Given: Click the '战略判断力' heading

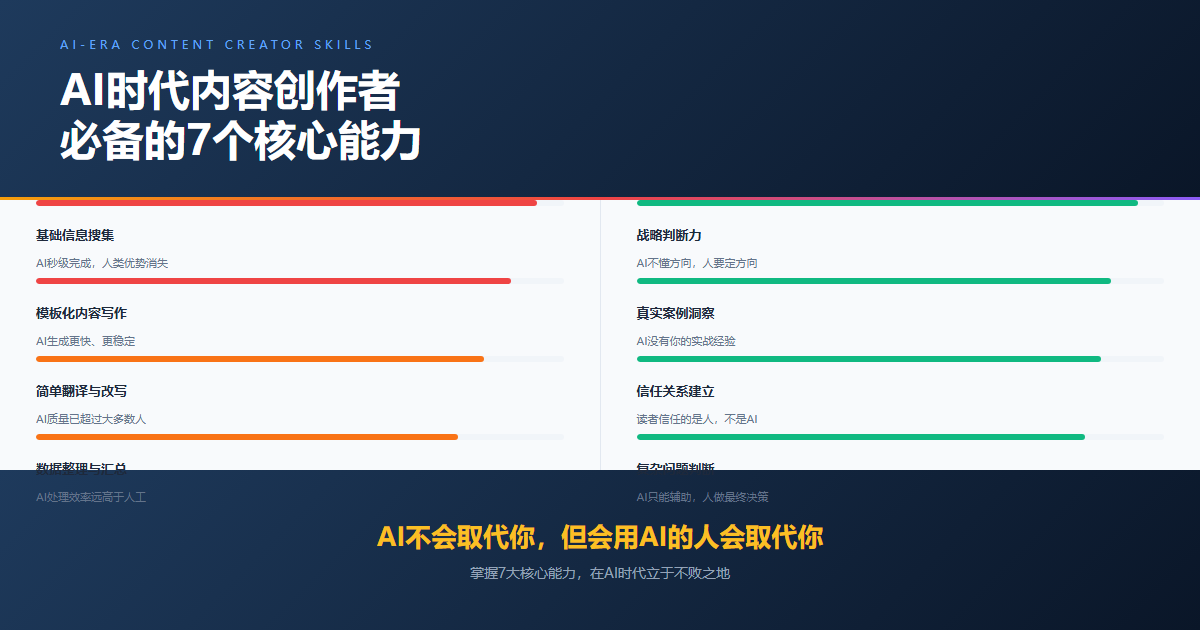Looking at the screenshot, I should tap(669, 235).
